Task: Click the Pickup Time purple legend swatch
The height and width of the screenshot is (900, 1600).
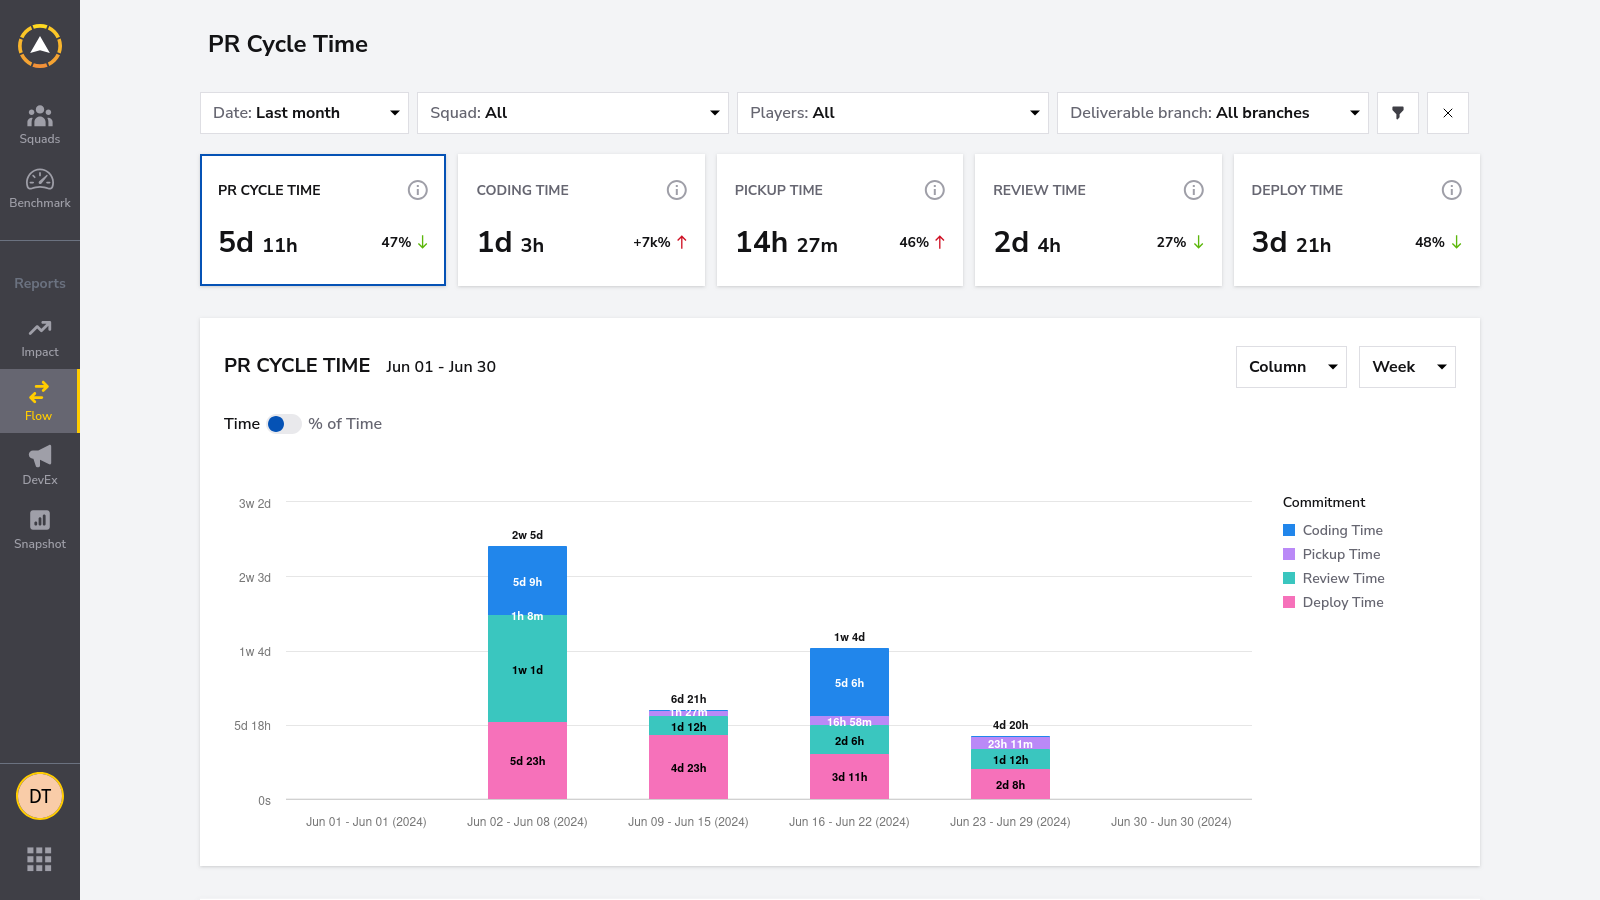Action: [1289, 554]
